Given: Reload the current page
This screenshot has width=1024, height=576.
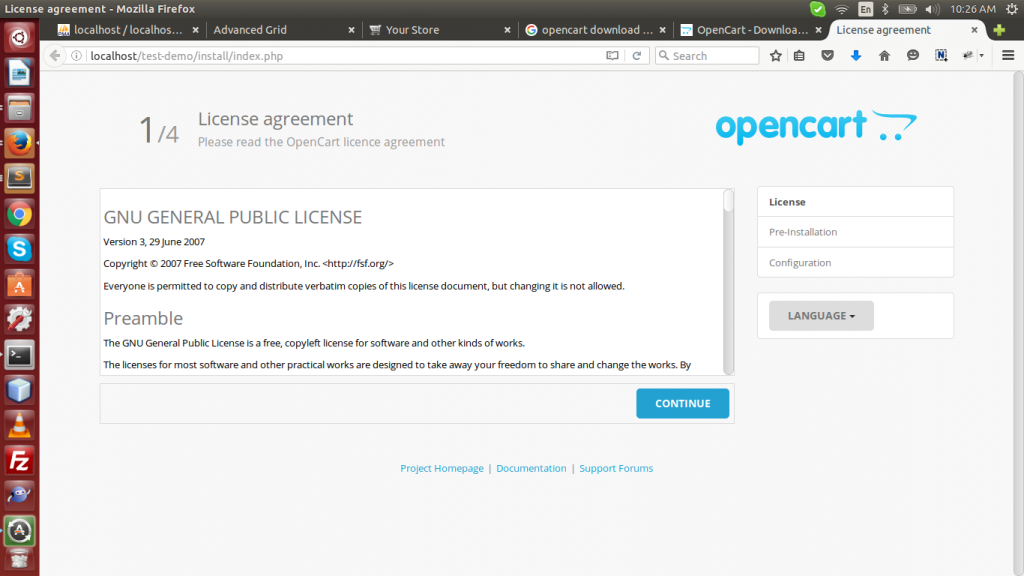Looking at the screenshot, I should 637,56.
